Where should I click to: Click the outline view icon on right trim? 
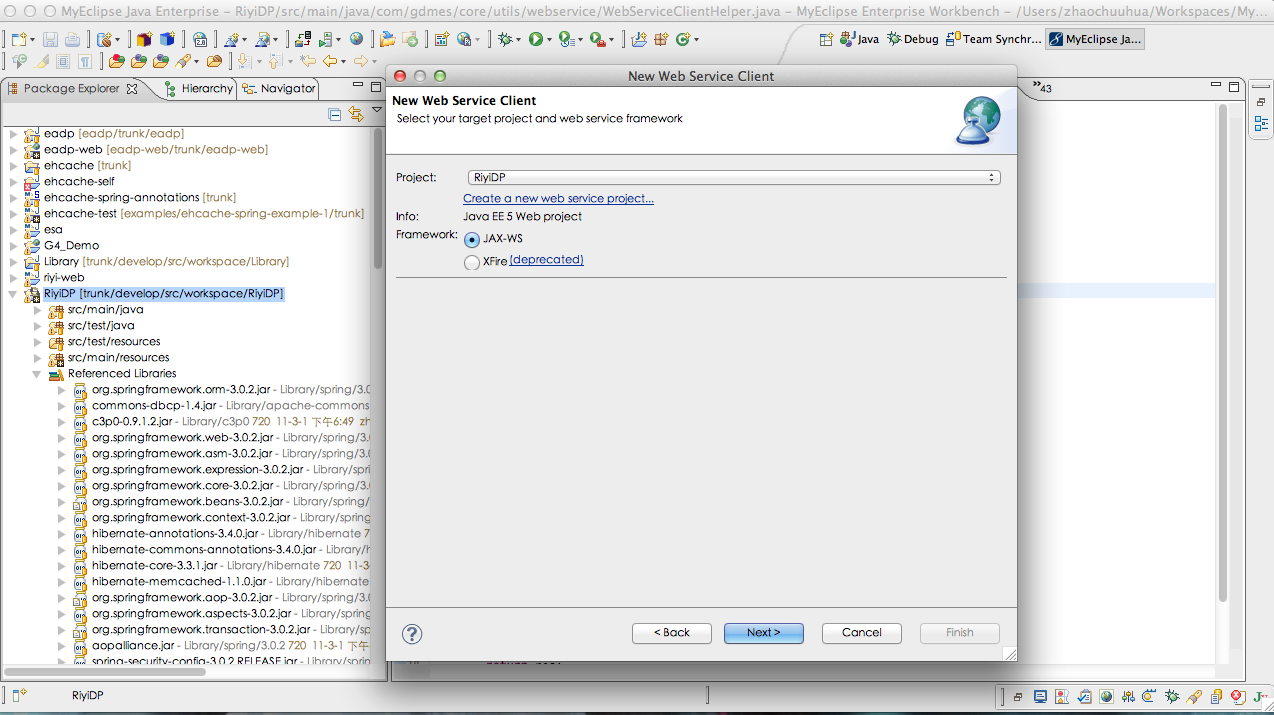click(x=1261, y=124)
